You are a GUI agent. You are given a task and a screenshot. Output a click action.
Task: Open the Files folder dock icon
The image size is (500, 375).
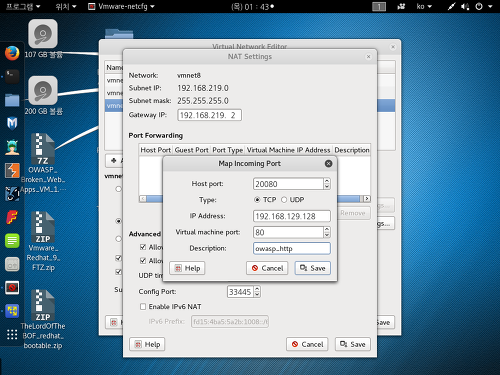pyautogui.click(x=12, y=100)
